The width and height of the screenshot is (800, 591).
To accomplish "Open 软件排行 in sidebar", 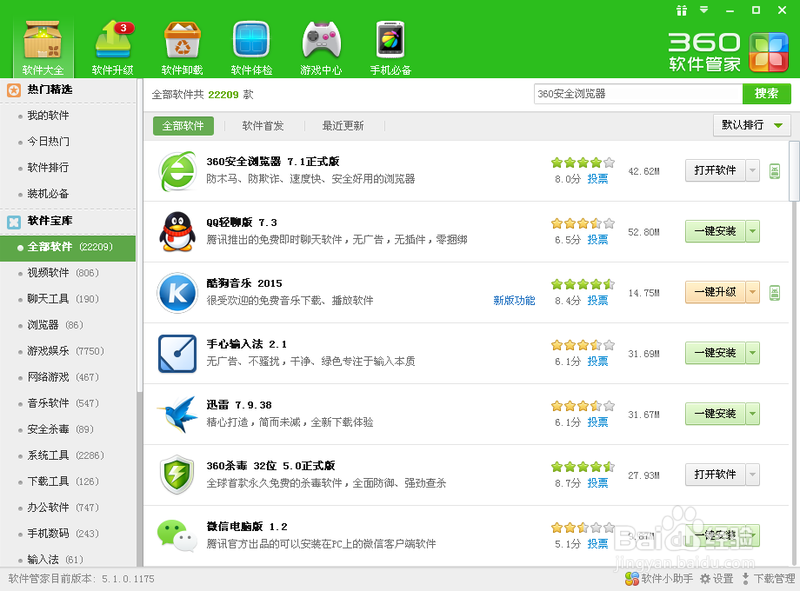I will click(x=48, y=167).
